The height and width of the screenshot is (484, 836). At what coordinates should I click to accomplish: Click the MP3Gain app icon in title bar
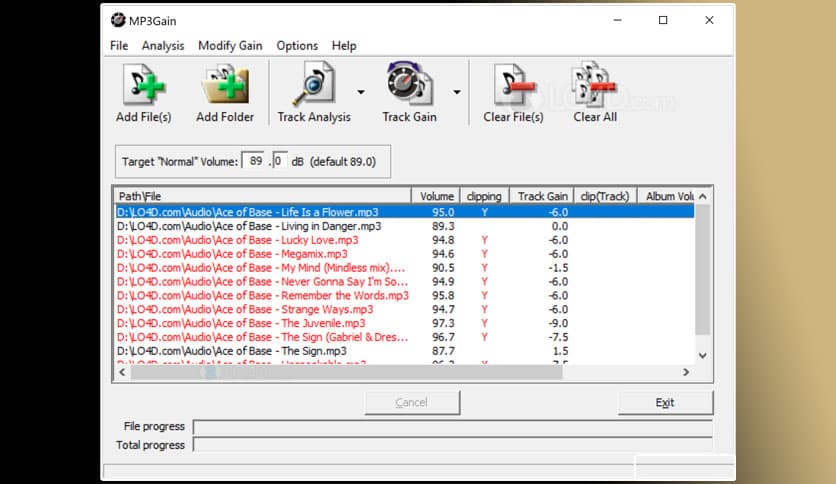coord(118,20)
